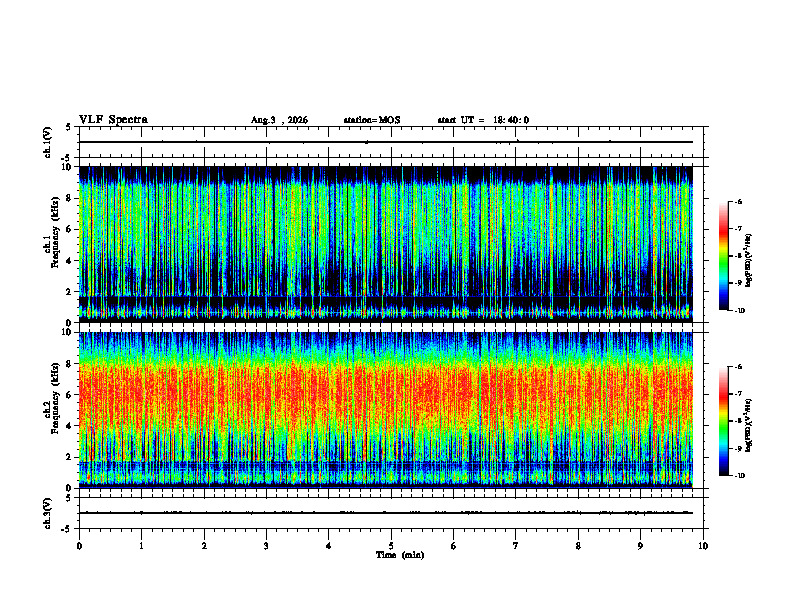This screenshot has width=792, height=612.
Task: Click the "start UT = 18:40:0" header text
Action: point(483,120)
